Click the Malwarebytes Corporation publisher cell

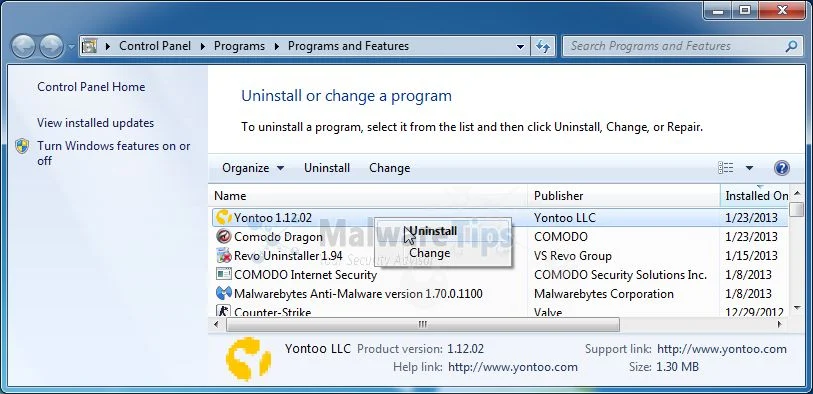(x=604, y=294)
